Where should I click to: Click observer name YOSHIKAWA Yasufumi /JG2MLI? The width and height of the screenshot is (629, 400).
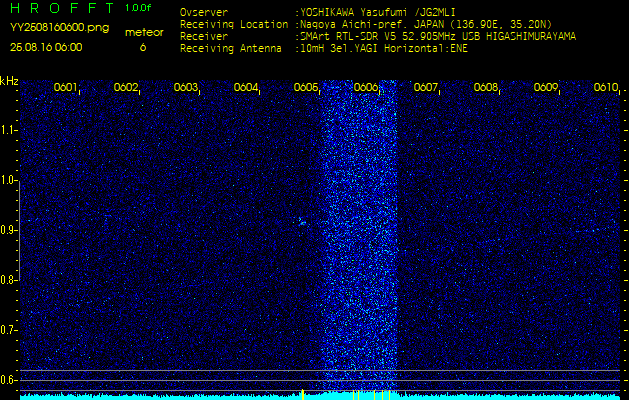tap(378, 12)
